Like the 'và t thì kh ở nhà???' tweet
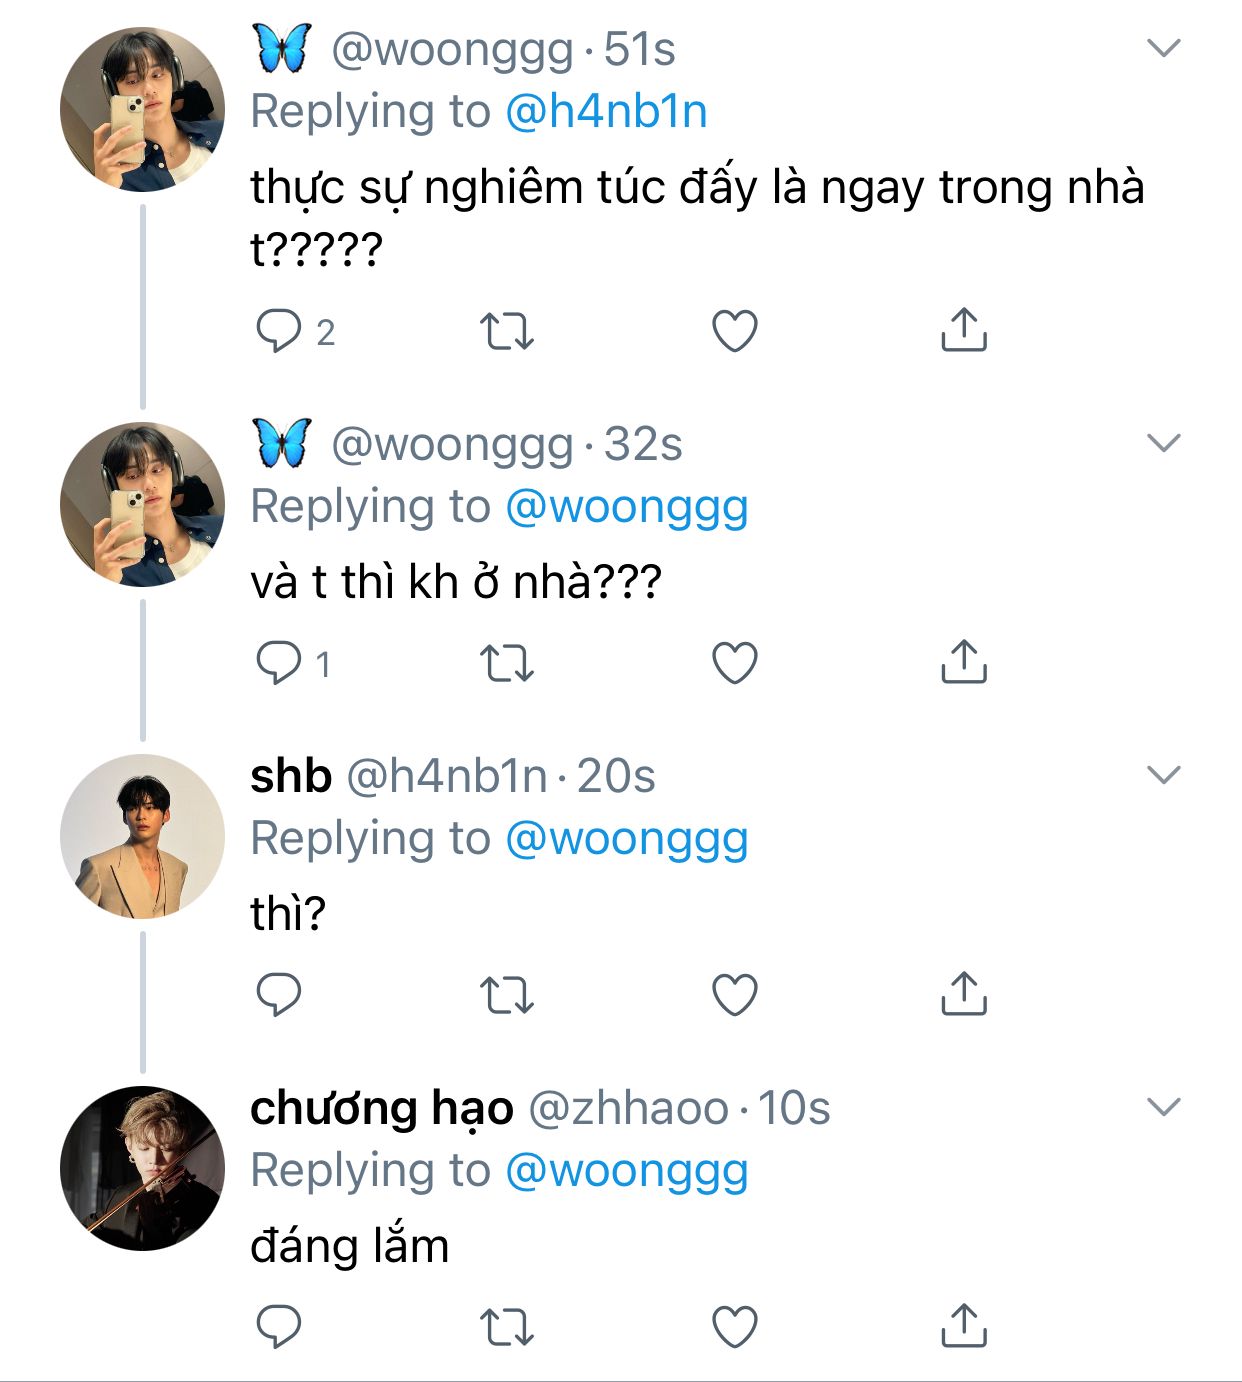Image resolution: width=1242 pixels, height=1382 pixels. point(735,663)
